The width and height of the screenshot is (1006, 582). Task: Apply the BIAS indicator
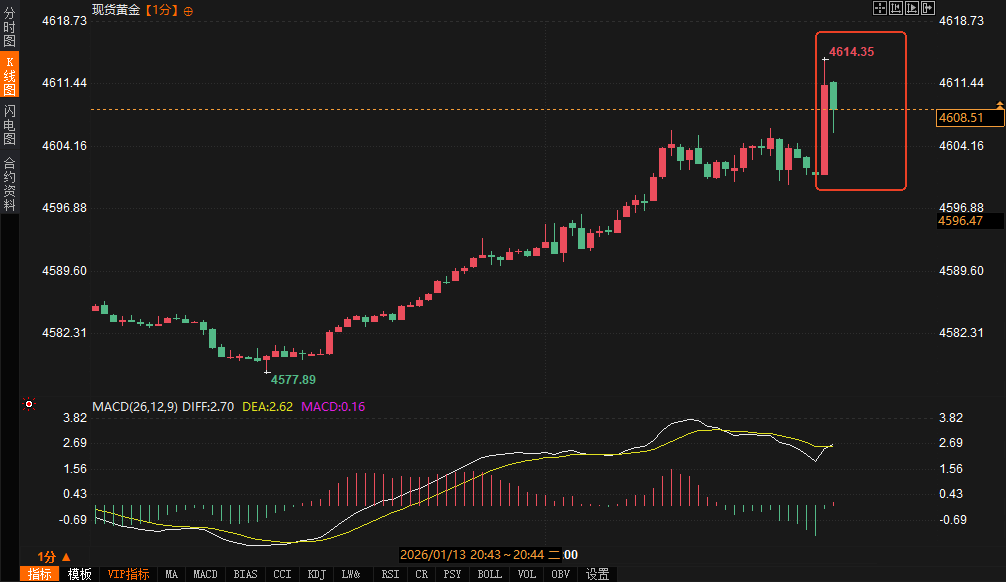point(245,574)
